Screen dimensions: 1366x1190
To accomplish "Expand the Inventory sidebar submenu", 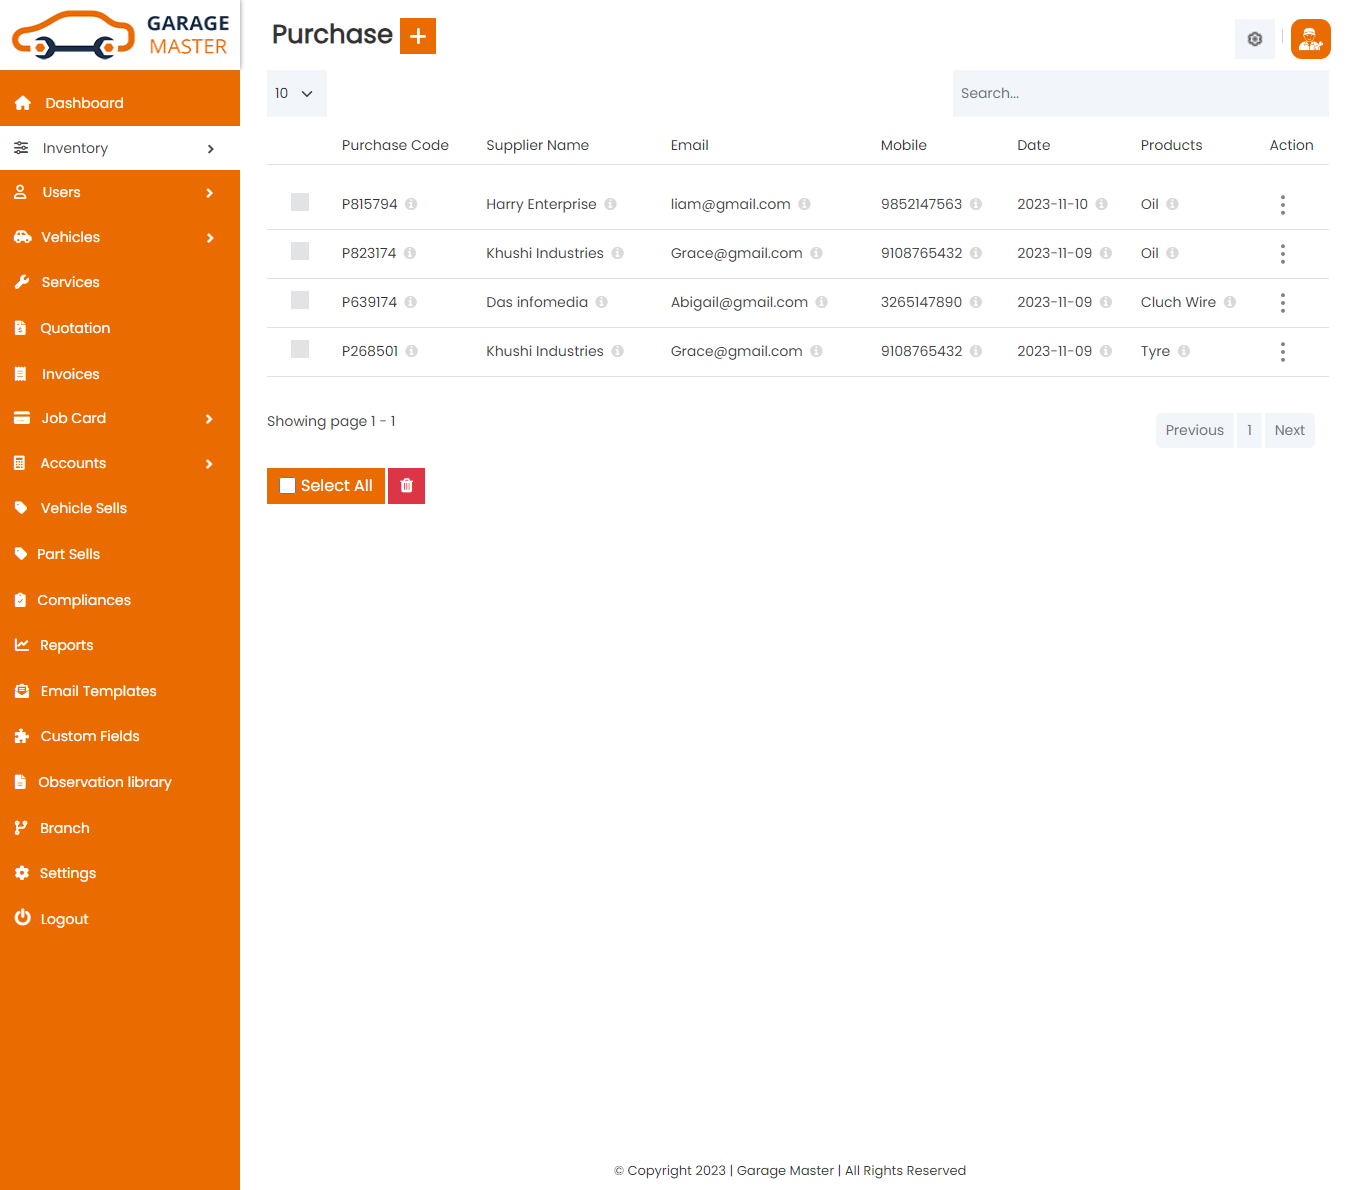I will (120, 148).
